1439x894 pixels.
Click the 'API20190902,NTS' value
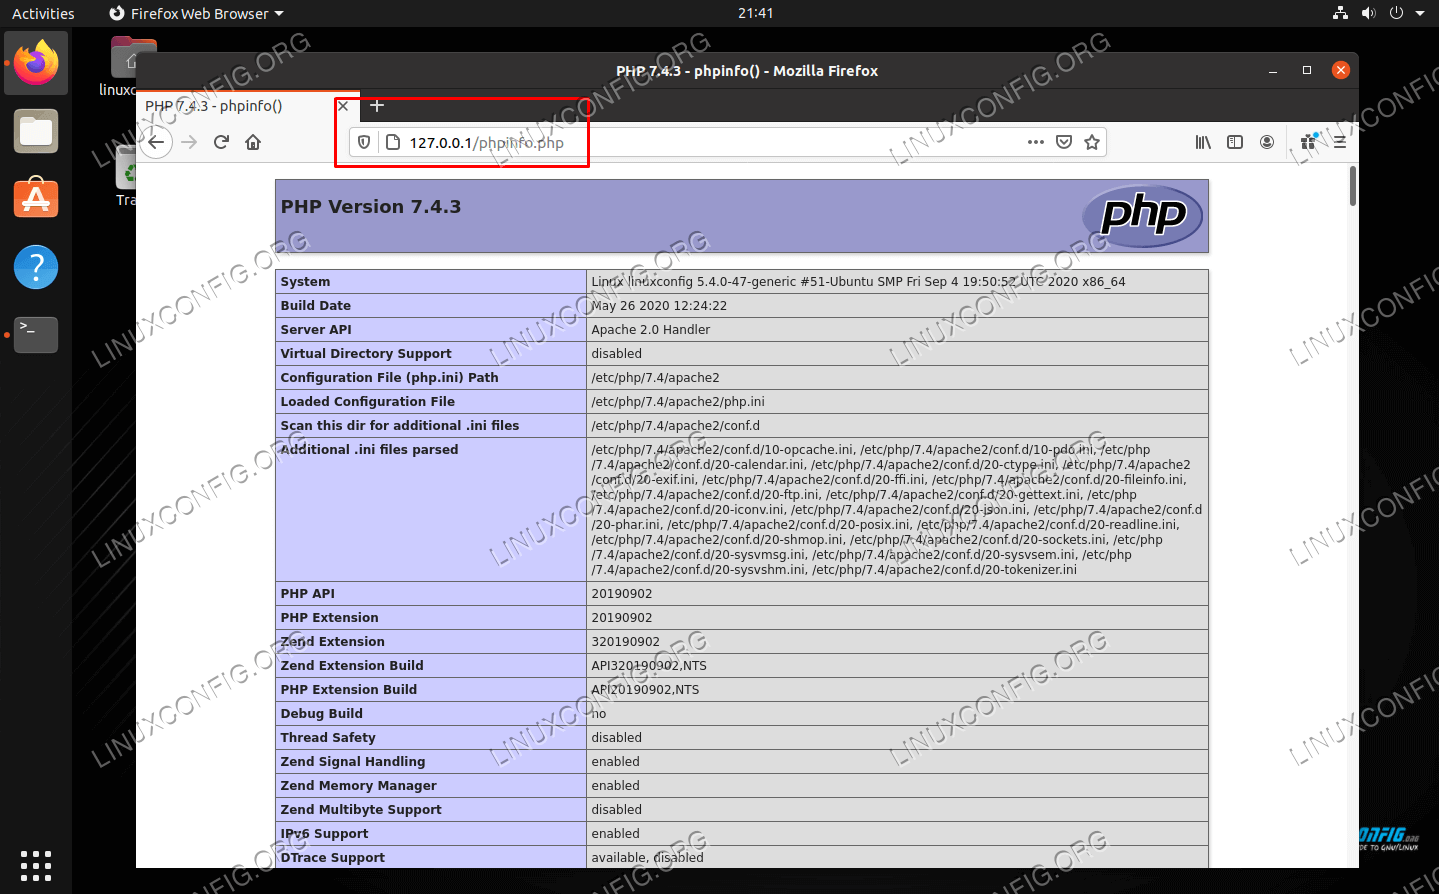645,689
